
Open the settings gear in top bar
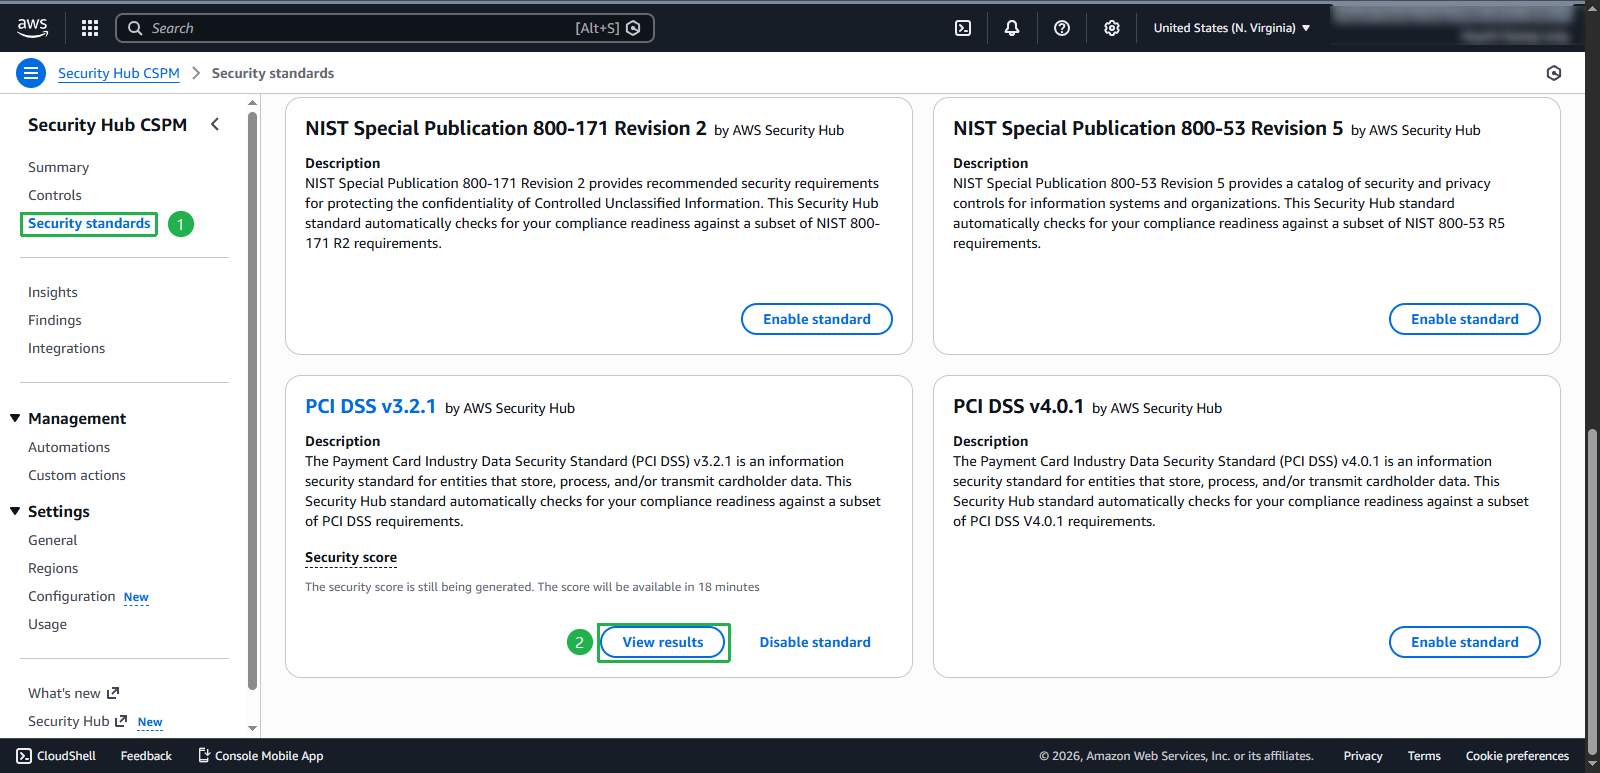point(1112,28)
